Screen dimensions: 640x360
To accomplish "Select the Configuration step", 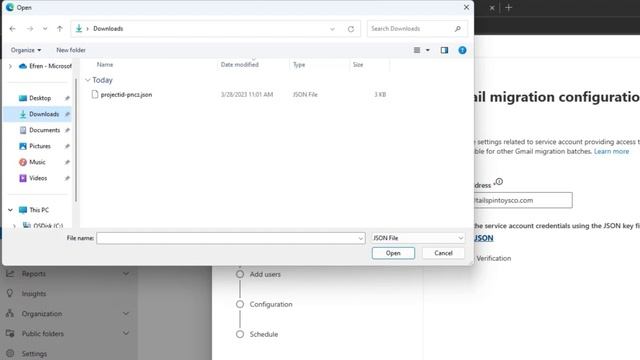I will pyautogui.click(x=271, y=304).
